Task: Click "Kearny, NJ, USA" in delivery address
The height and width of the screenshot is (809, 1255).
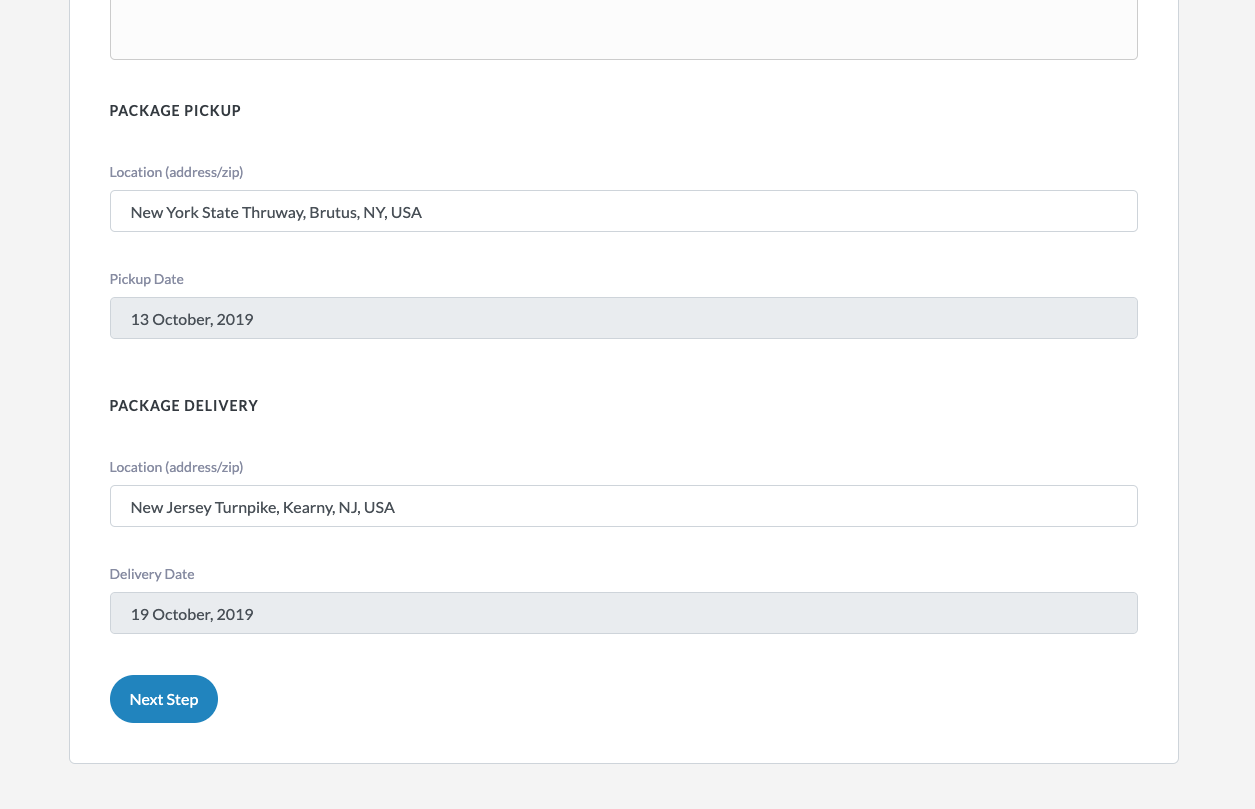Action: (339, 508)
